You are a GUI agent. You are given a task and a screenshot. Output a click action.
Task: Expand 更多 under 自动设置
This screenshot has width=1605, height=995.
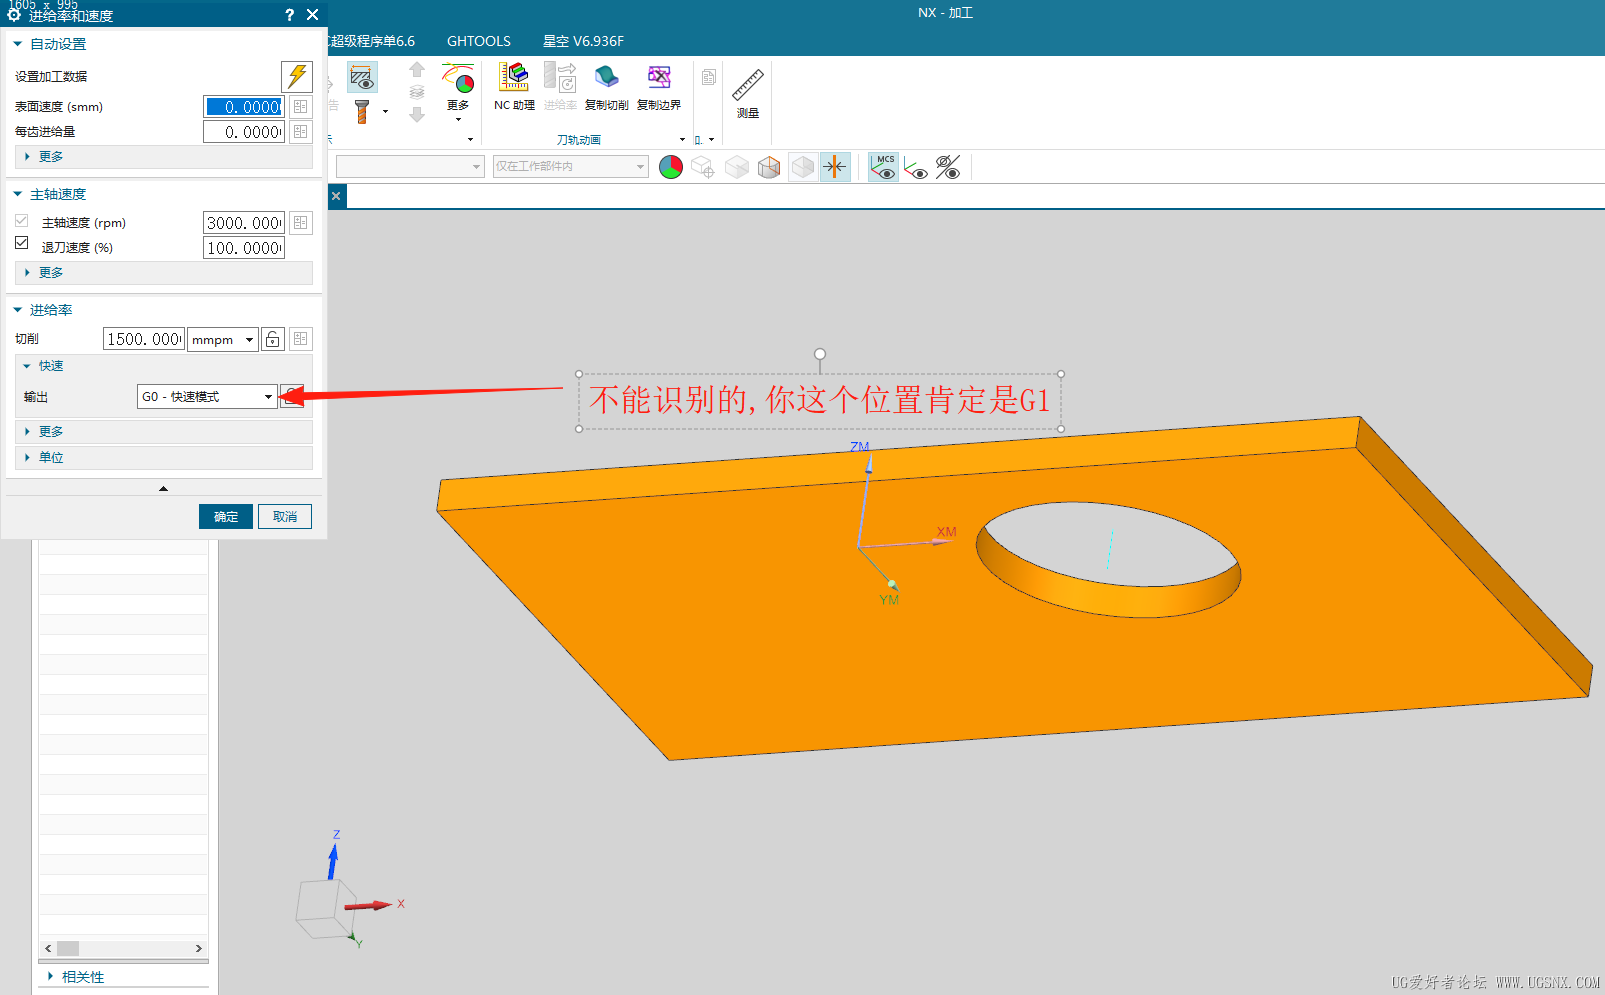(x=164, y=157)
